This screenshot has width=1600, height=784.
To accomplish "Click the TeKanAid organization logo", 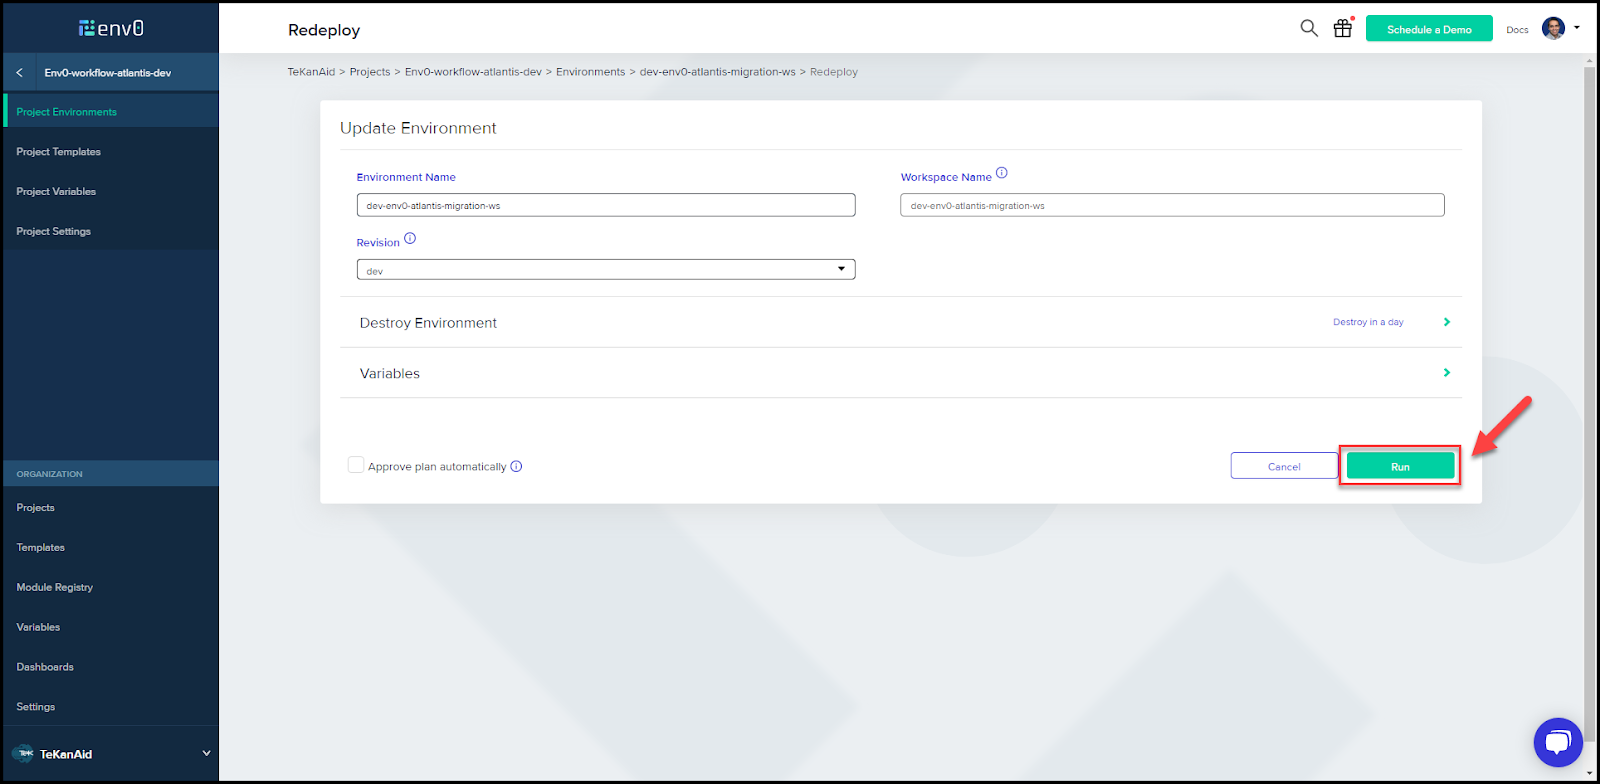I will point(23,754).
